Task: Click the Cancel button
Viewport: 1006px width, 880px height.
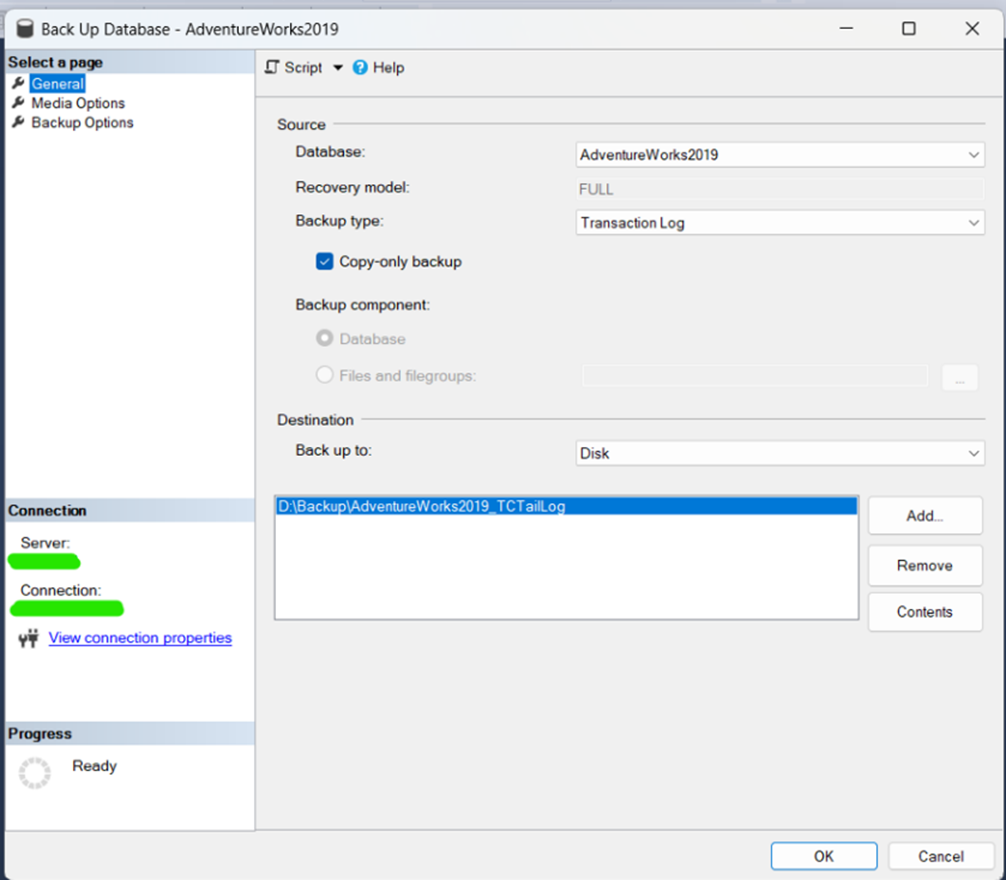Action: coord(941,856)
